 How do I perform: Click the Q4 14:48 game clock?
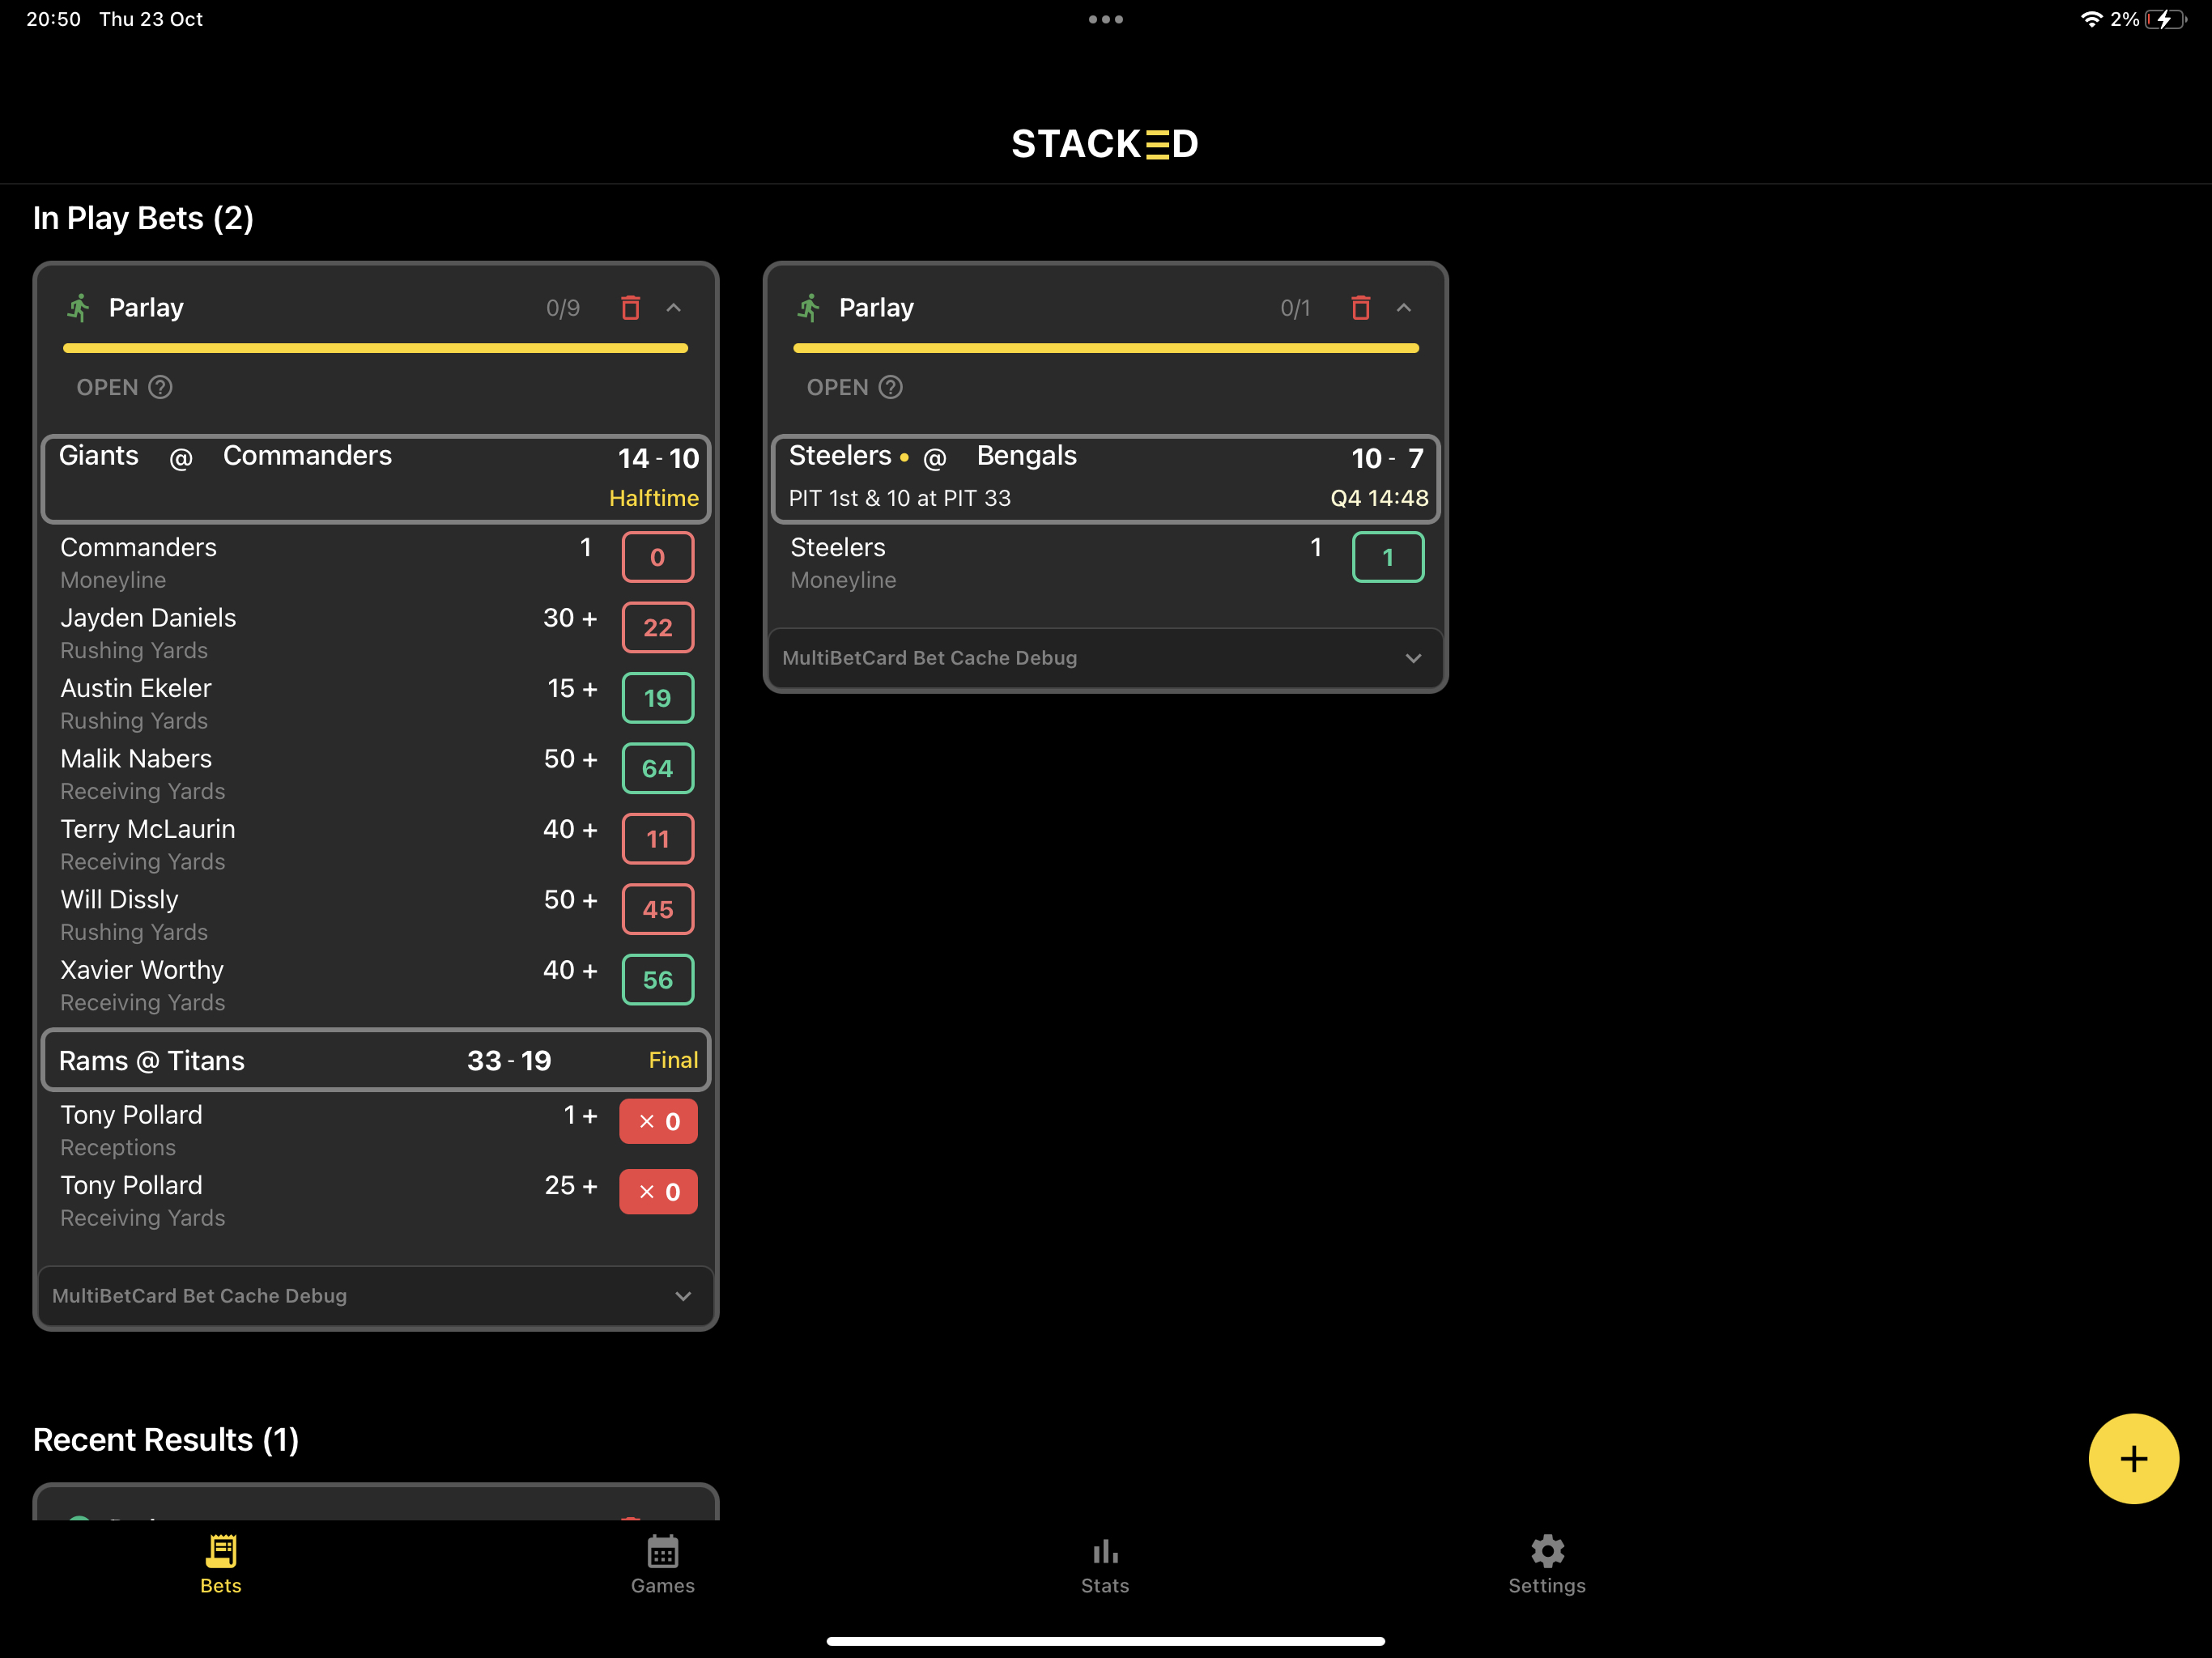coord(1379,498)
